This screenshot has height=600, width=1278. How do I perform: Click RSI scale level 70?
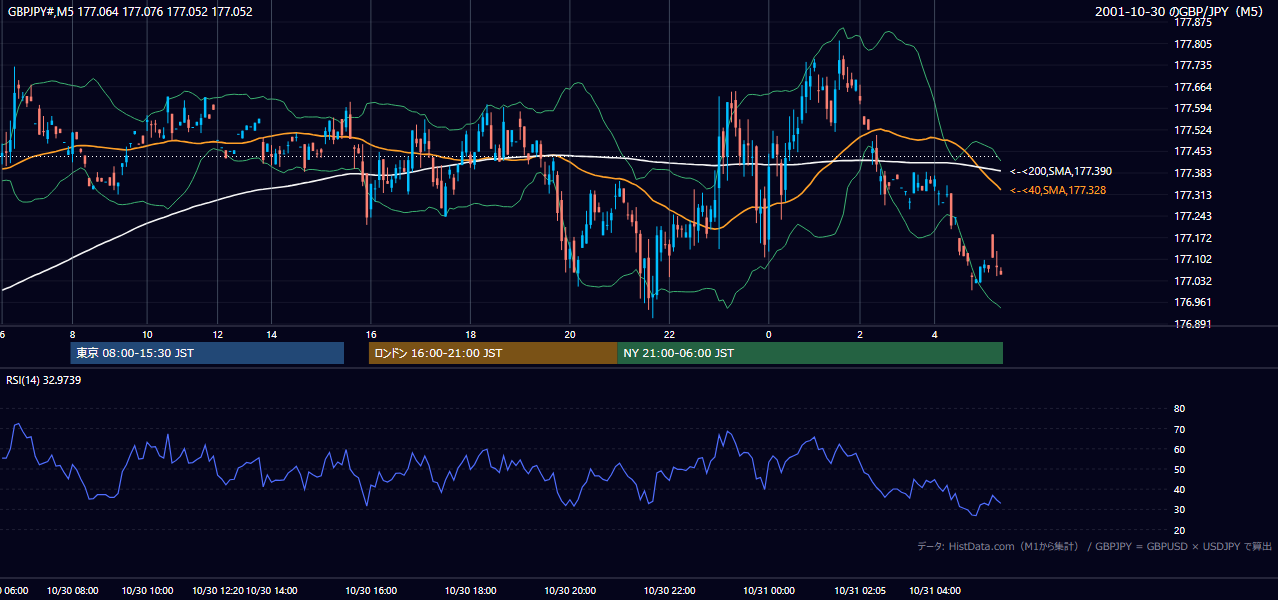[x=1179, y=429]
